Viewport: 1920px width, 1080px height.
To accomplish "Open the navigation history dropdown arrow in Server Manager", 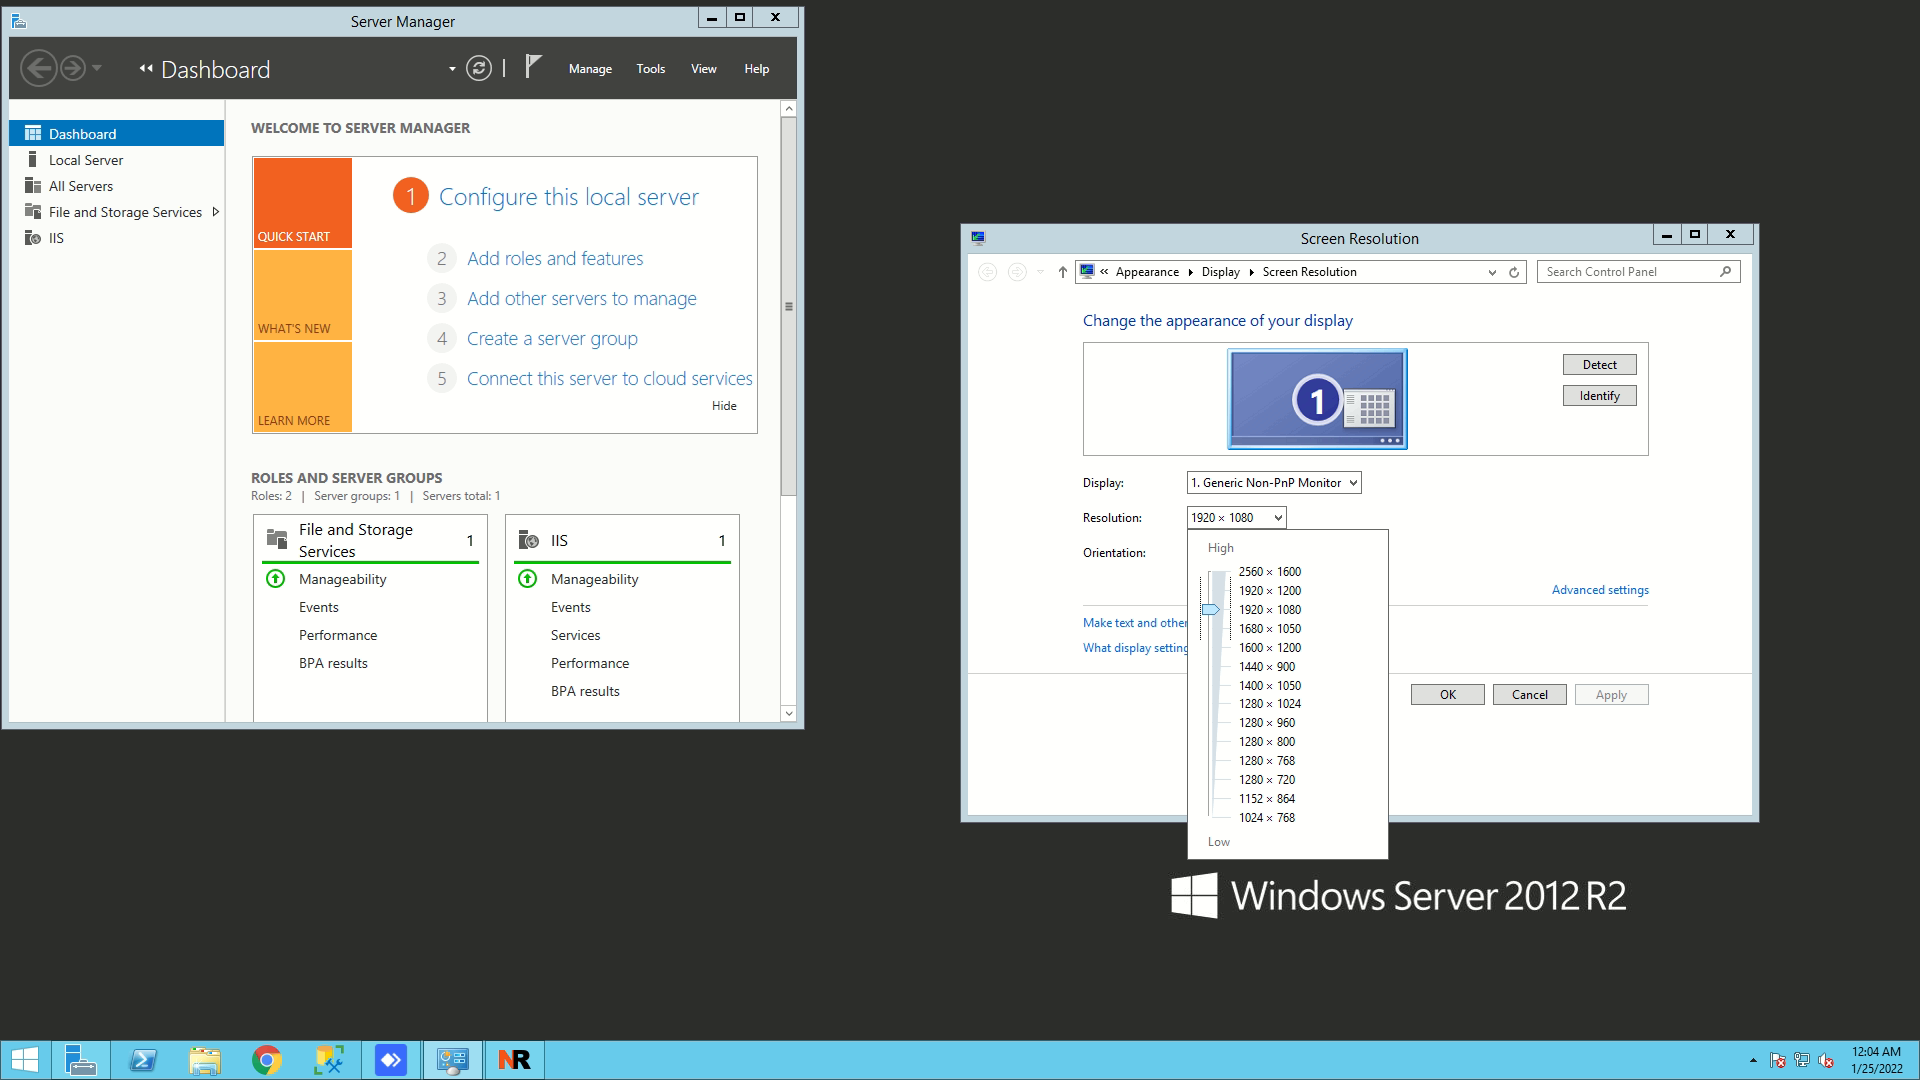I will (x=97, y=68).
